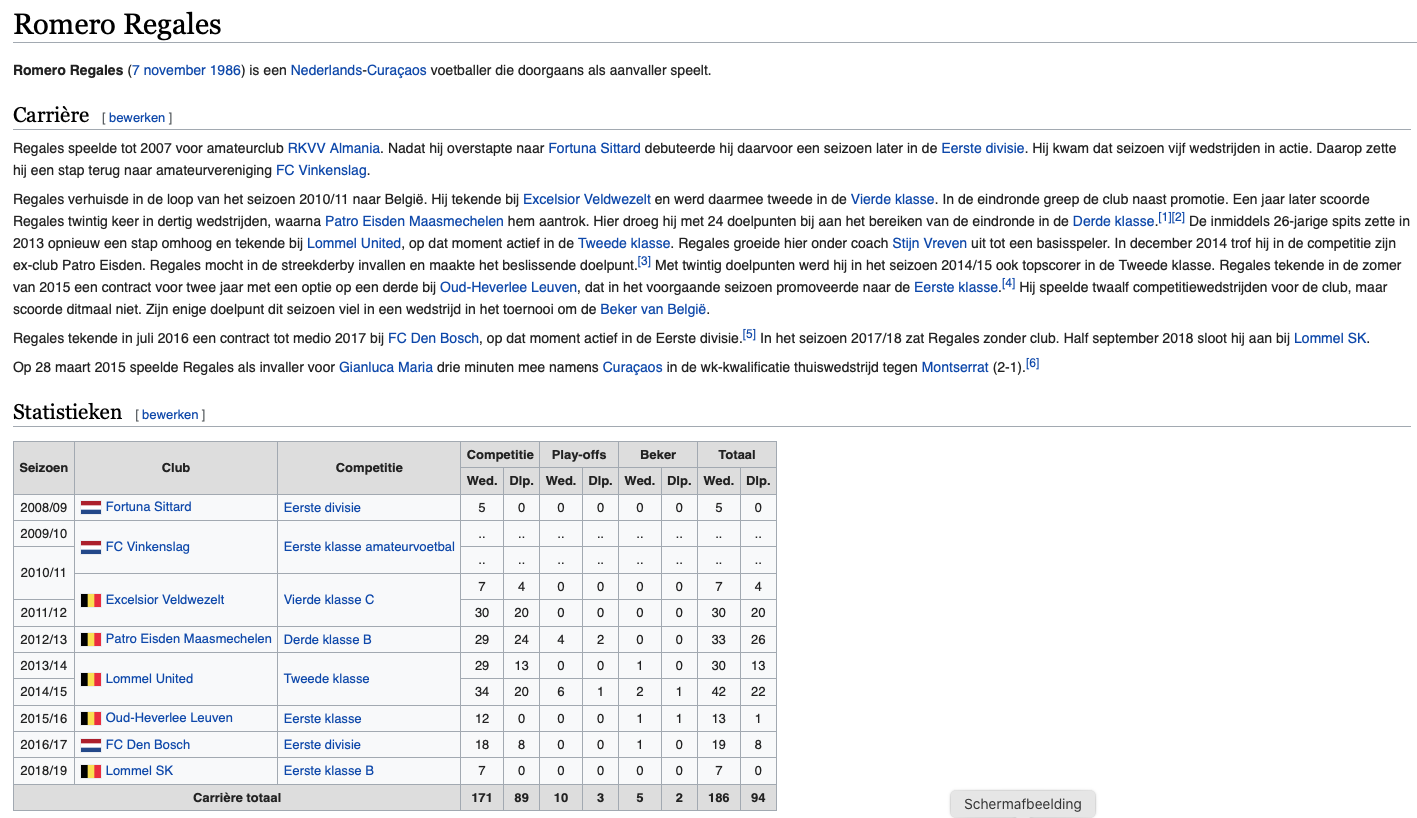Click the Schermafbeelding button
Screen dimensions: 1417x818
(x=1023, y=804)
